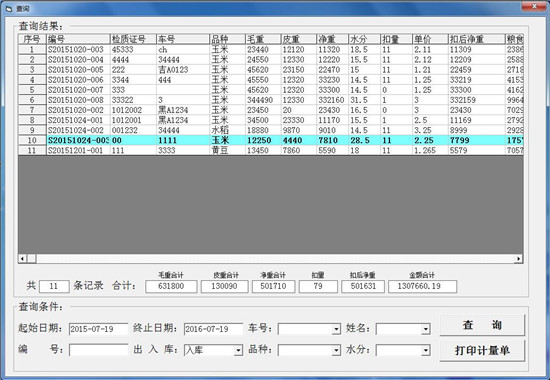Select row S20151020-008
This screenshot has width=550, height=380.
(x=270, y=100)
